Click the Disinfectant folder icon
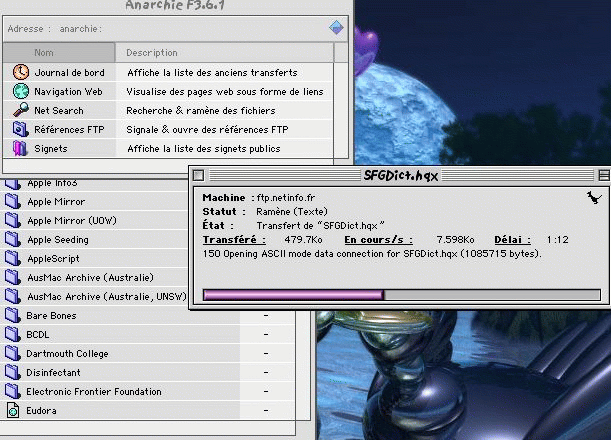 point(12,373)
